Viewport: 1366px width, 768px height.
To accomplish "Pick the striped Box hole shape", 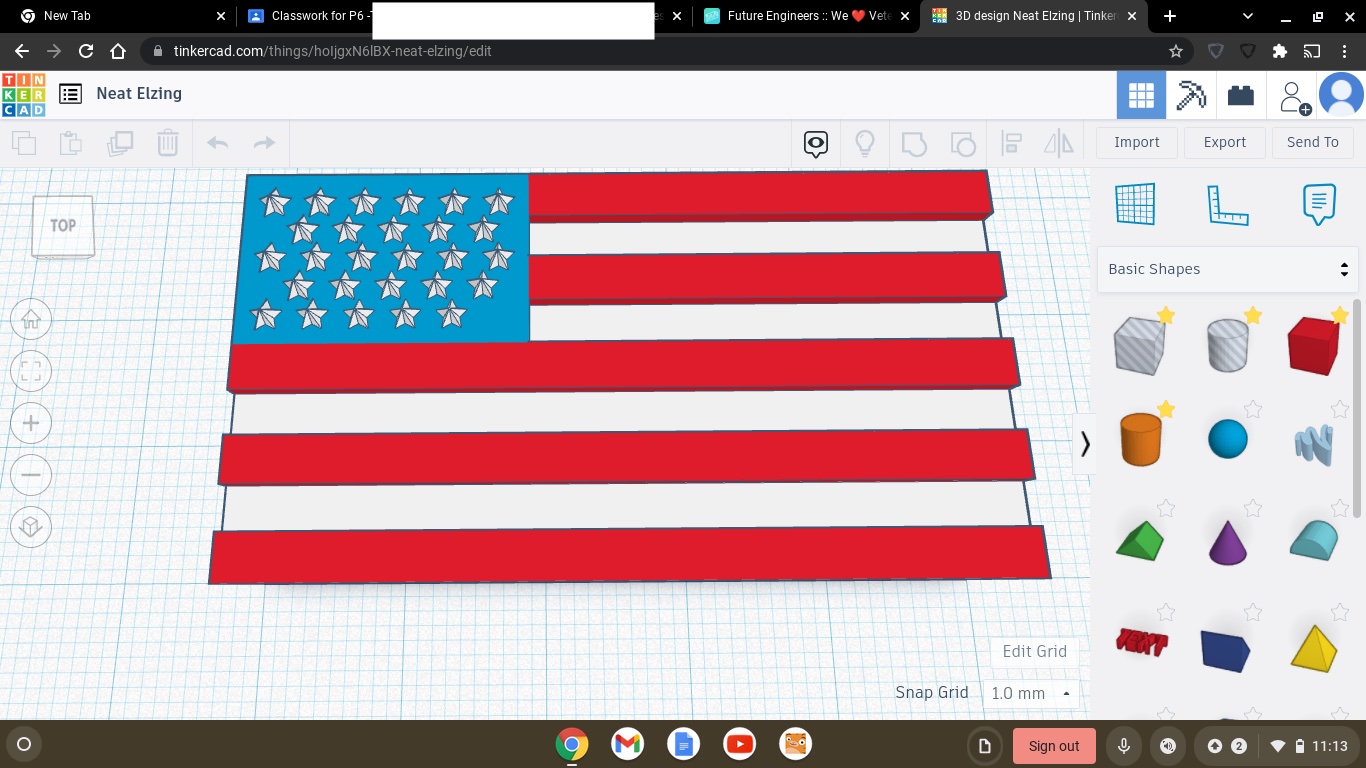I will pyautogui.click(x=1140, y=345).
